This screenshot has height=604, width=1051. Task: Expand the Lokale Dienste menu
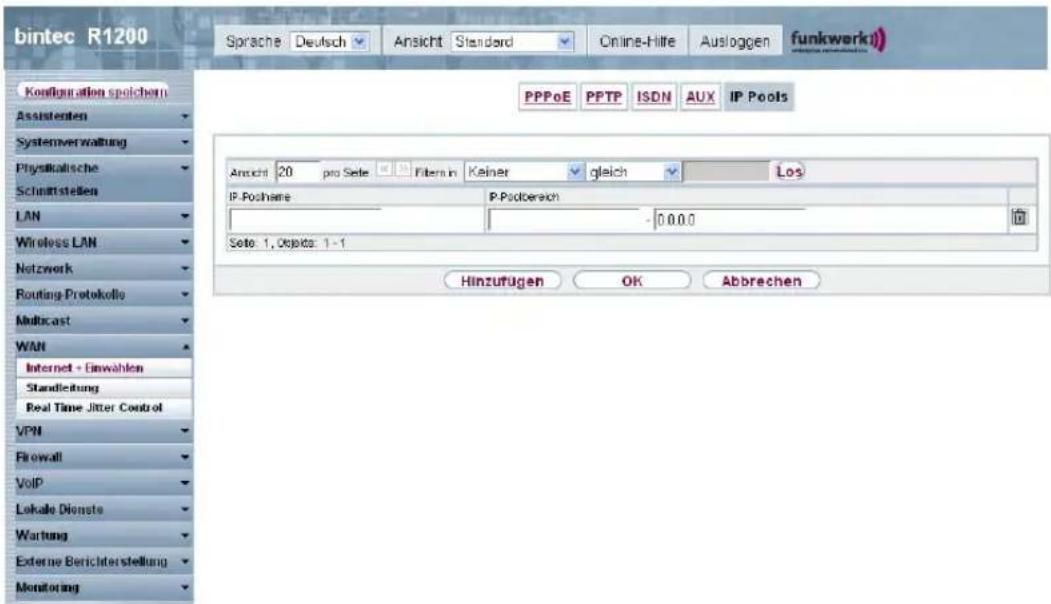click(103, 509)
